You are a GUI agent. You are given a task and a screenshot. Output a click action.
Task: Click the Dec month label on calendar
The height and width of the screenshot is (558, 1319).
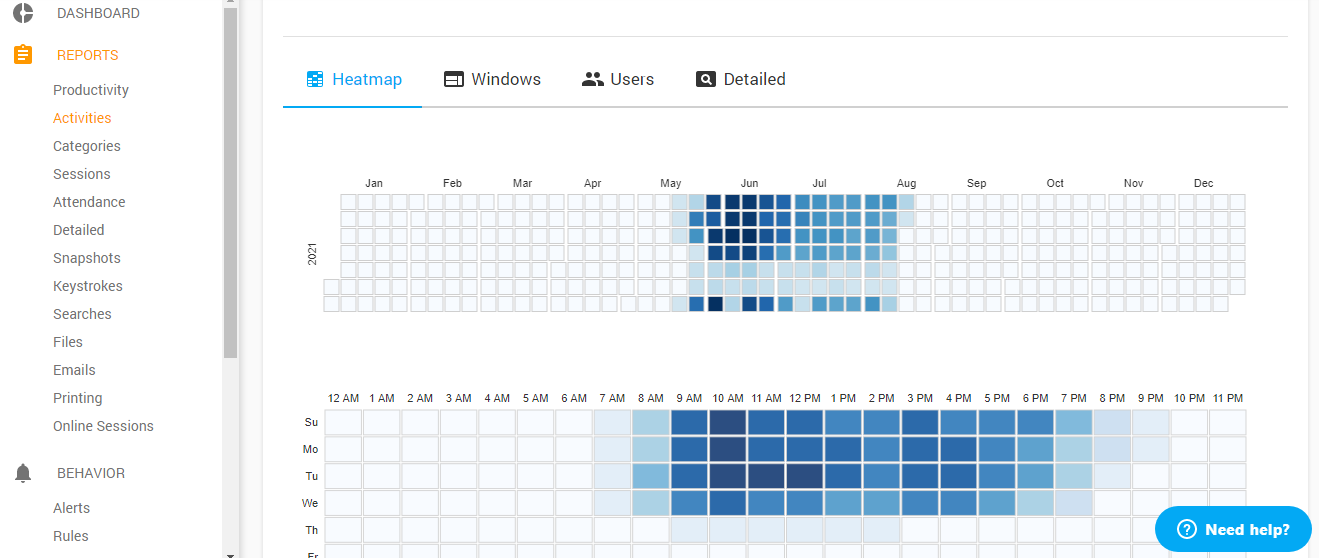(1204, 183)
